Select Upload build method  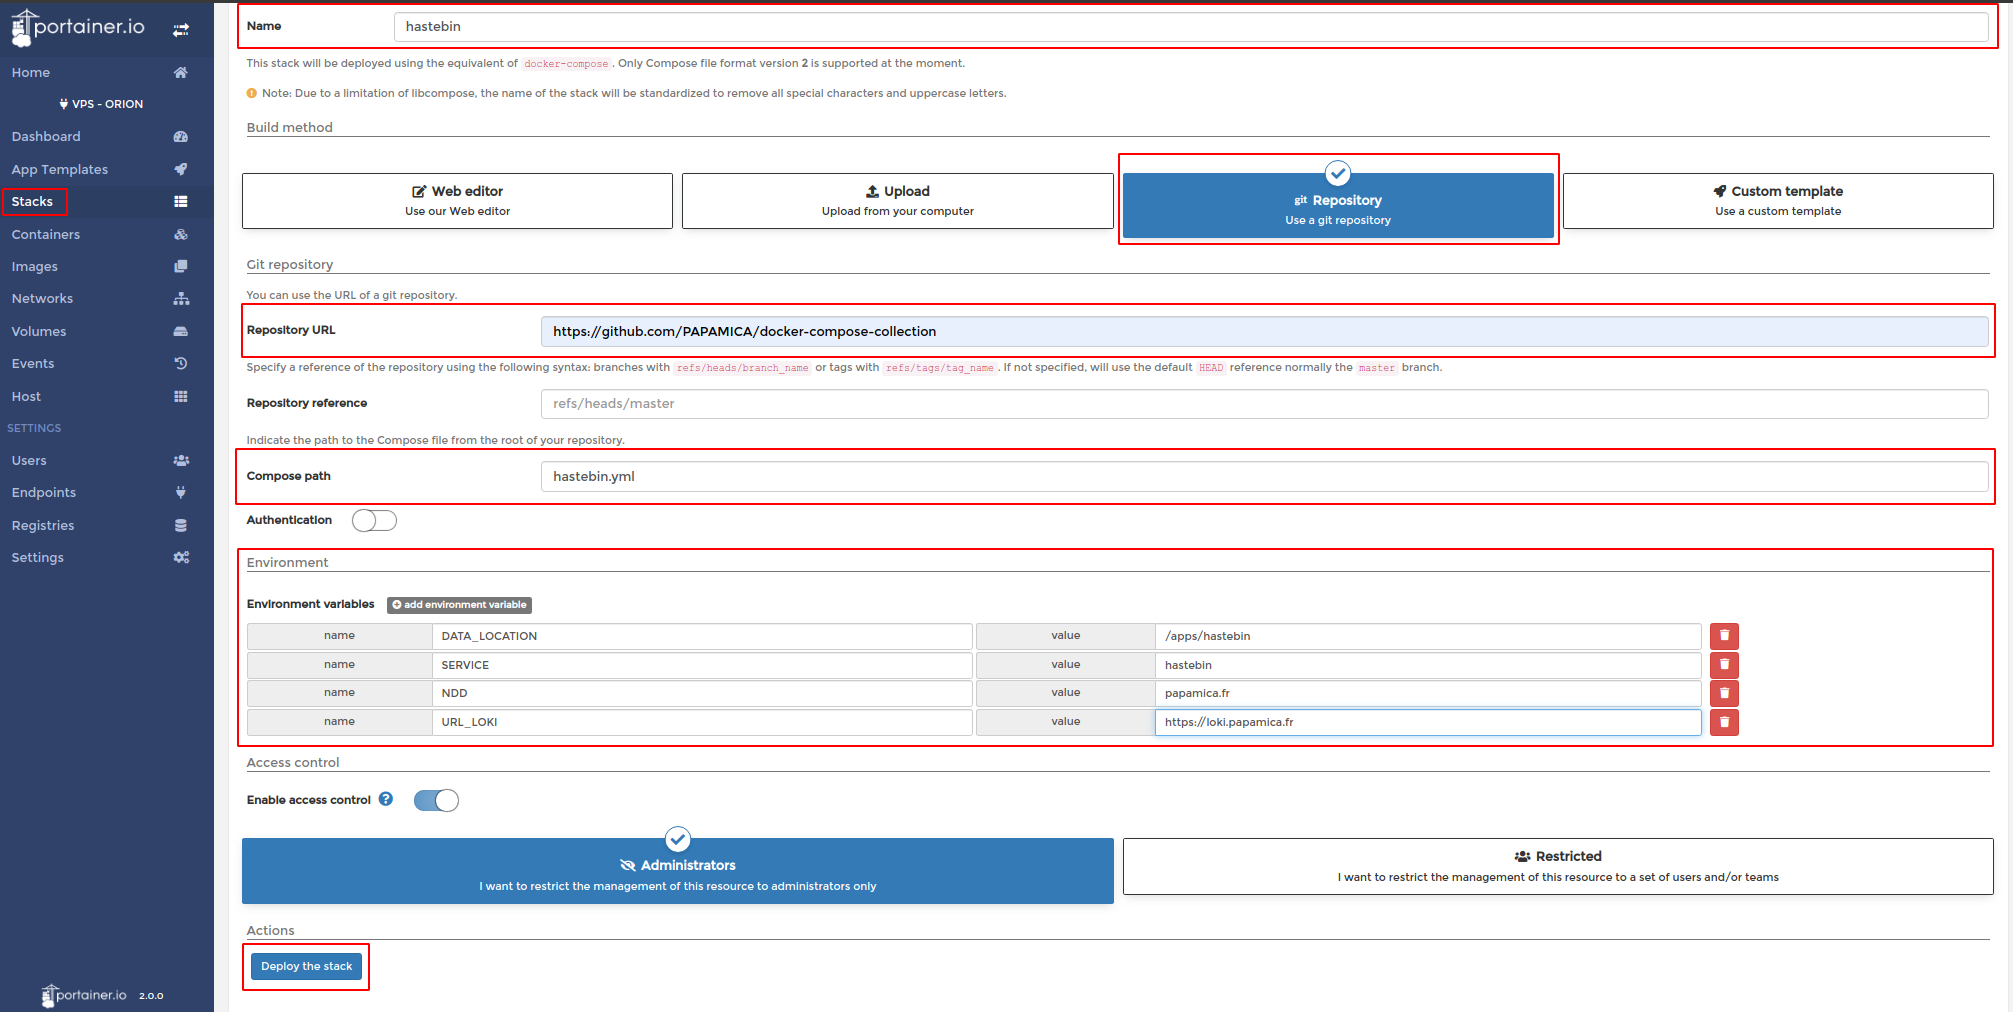click(x=897, y=200)
